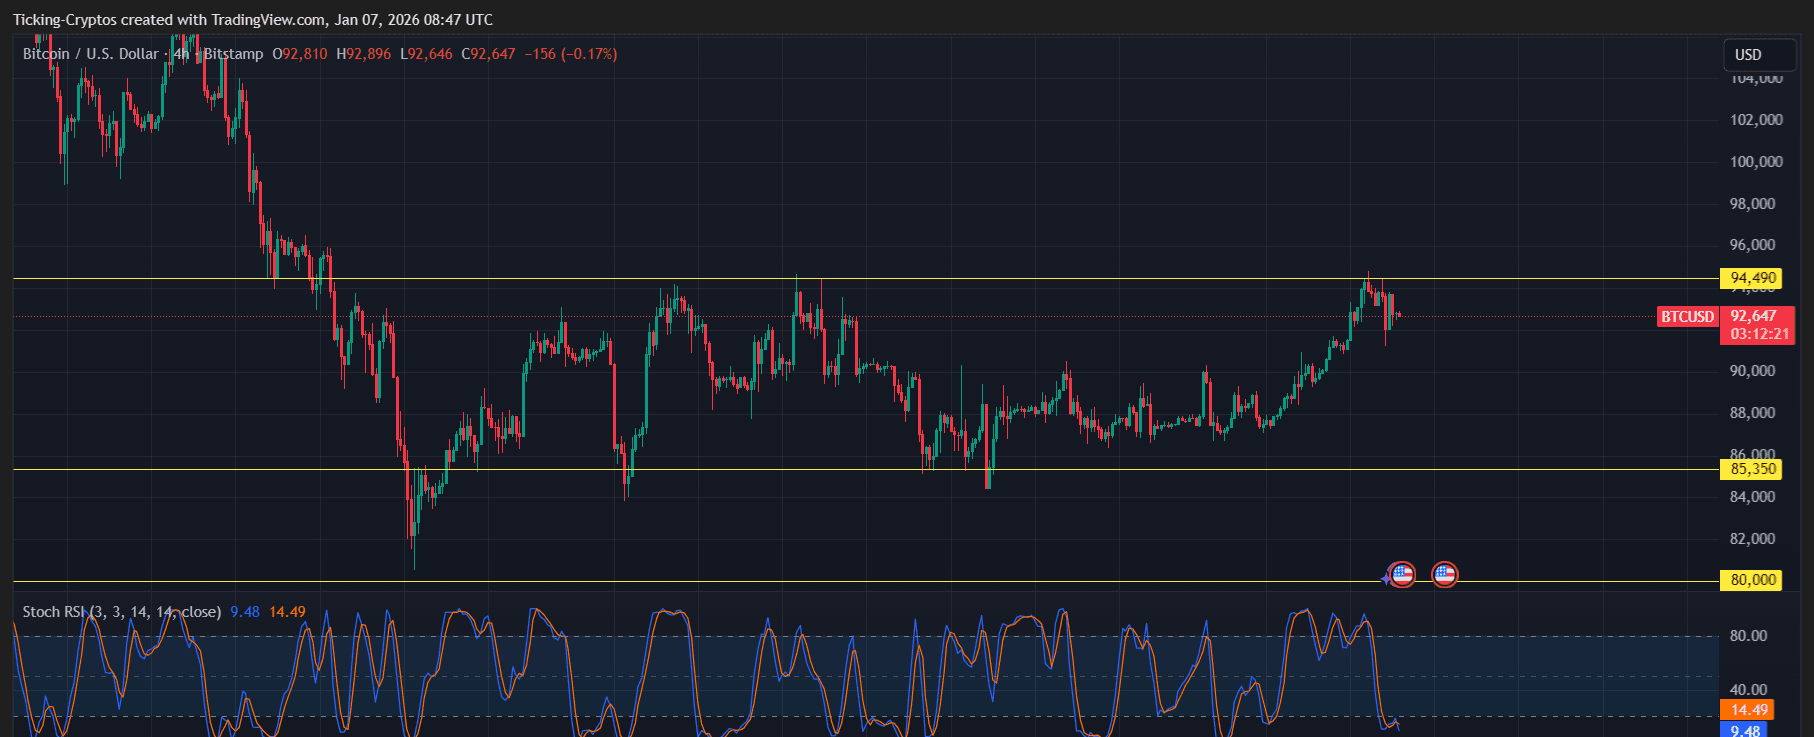The height and width of the screenshot is (737, 1814).
Task: Click the high value H92,896
Action: [364, 54]
